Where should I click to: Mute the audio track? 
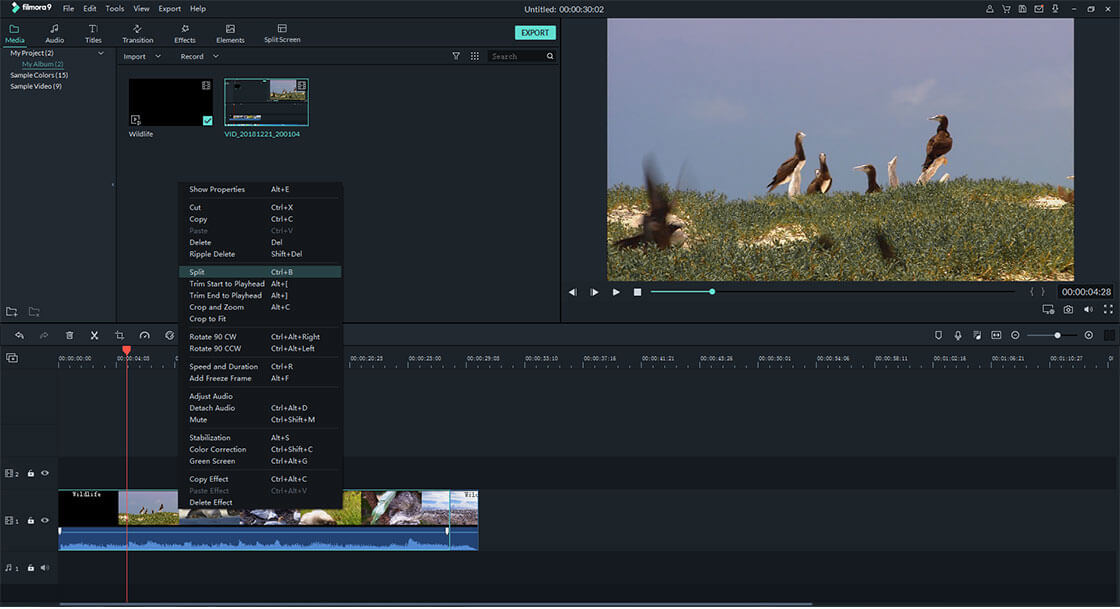pyautogui.click(x=43, y=567)
